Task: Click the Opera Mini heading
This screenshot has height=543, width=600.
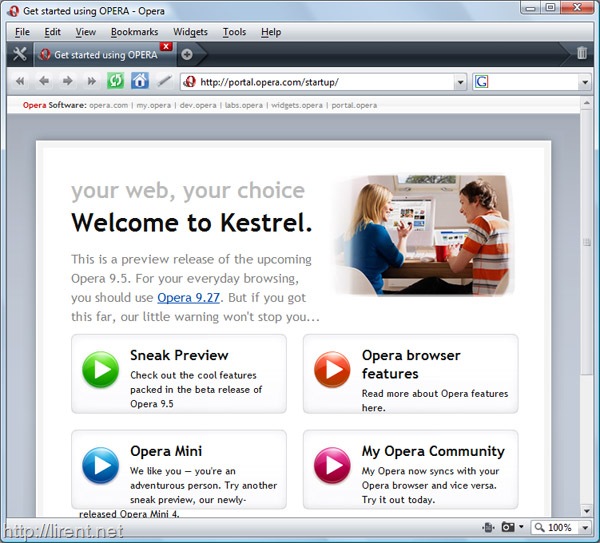Action: click(166, 451)
